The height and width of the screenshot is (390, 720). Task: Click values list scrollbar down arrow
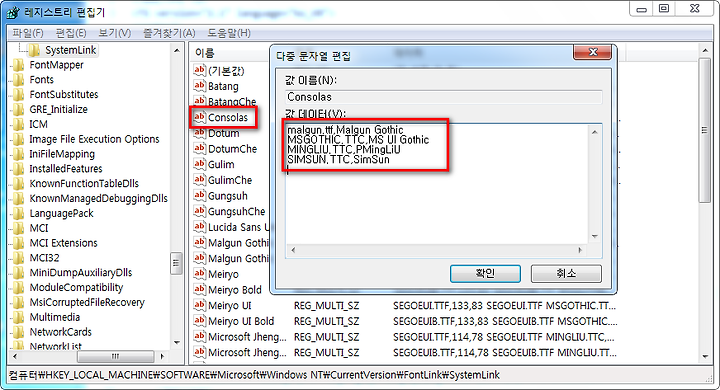point(705,356)
